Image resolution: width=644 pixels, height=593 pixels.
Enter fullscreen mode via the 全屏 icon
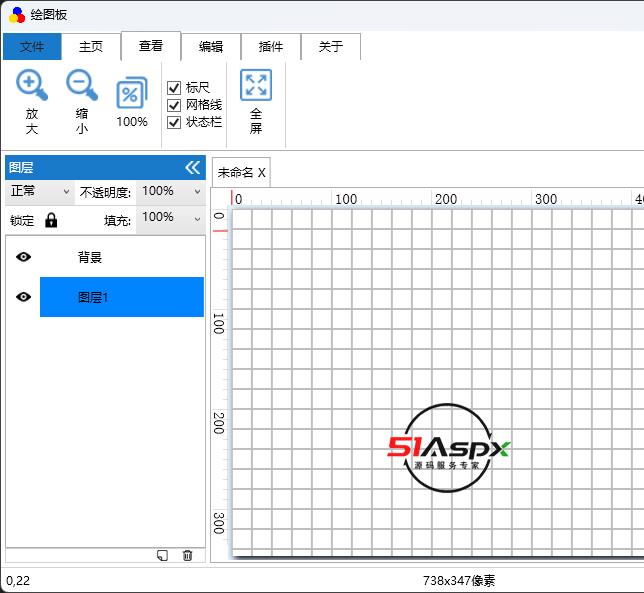[x=256, y=86]
